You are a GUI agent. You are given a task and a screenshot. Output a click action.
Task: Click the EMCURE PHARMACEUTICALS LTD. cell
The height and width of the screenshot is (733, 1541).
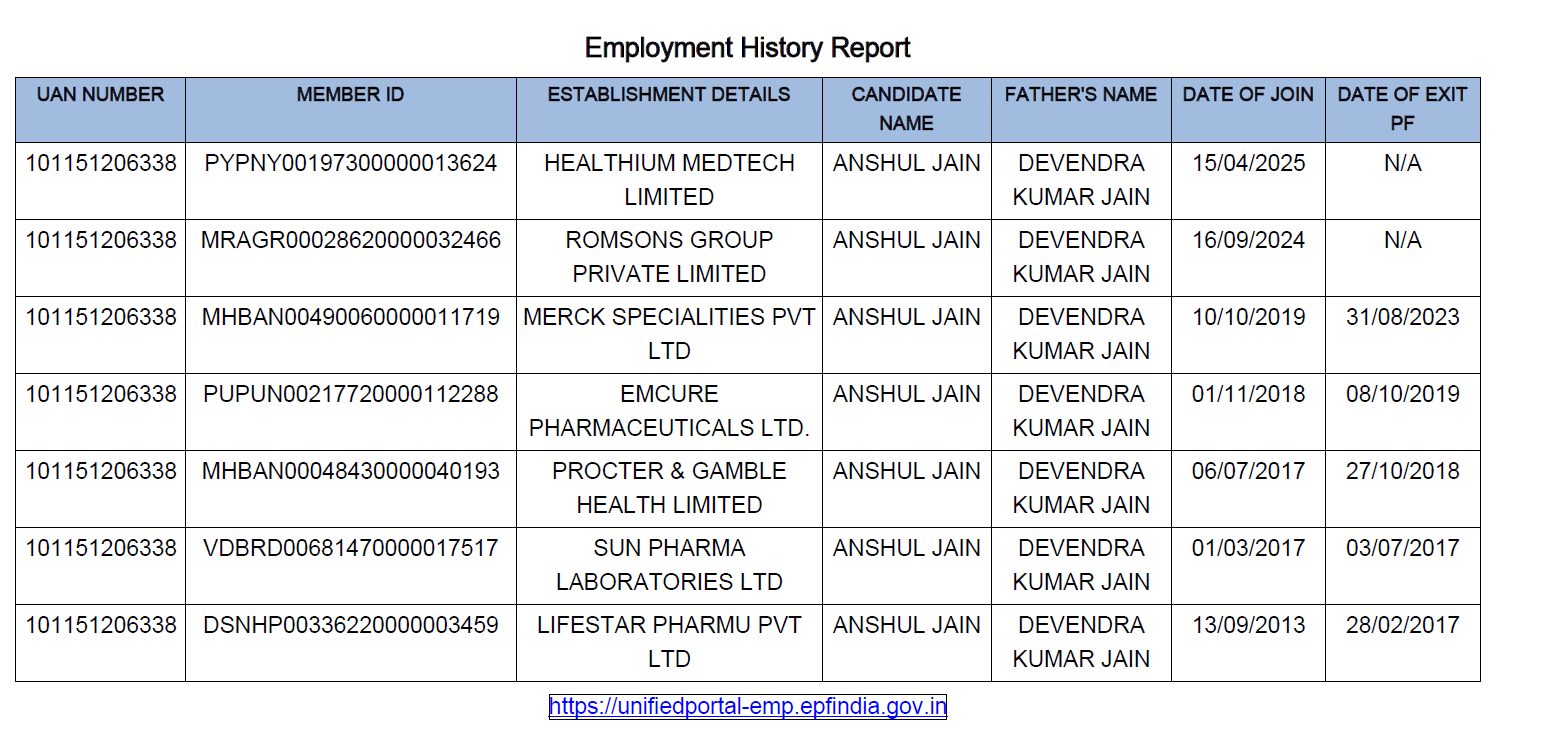(x=669, y=411)
